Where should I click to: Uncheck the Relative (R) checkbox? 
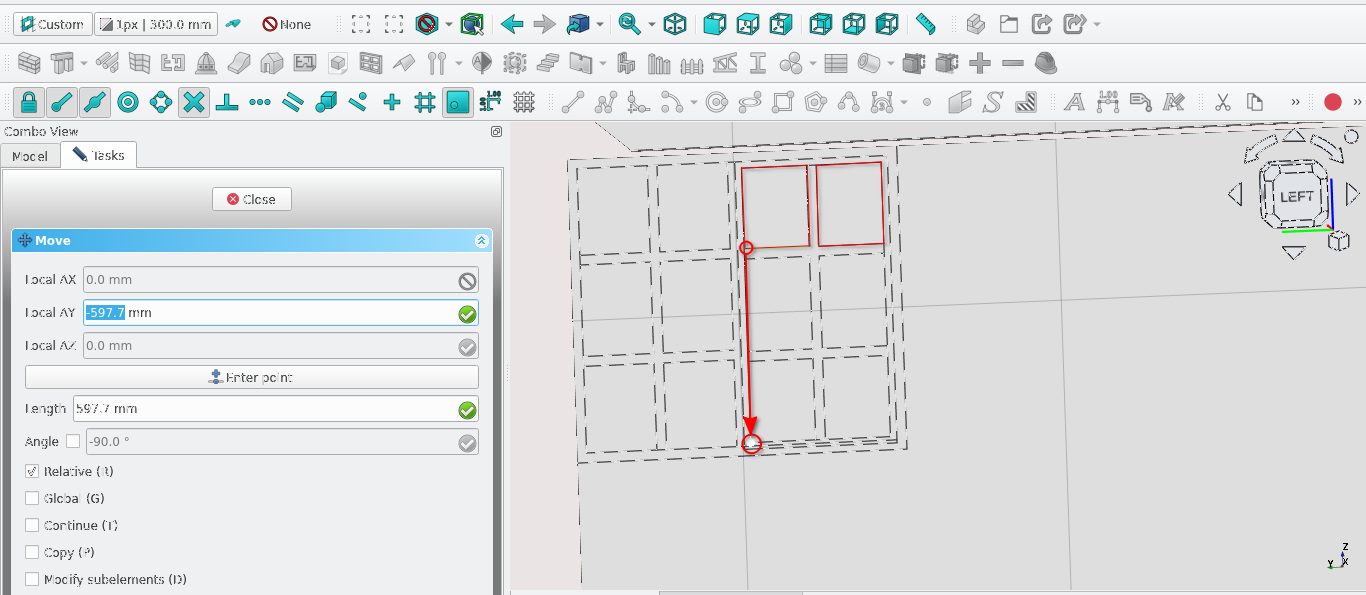(x=32, y=471)
